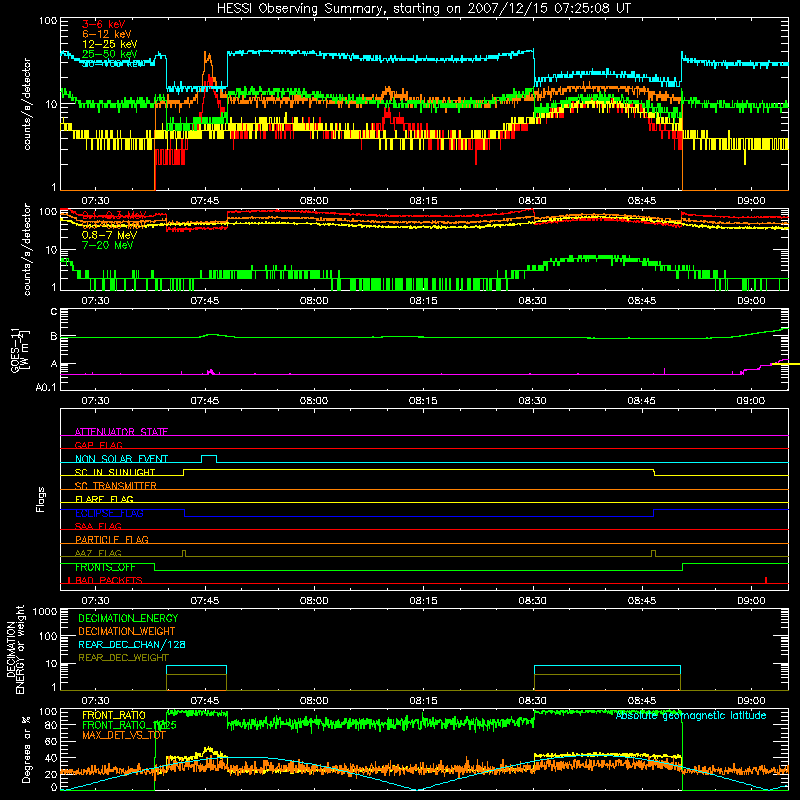Screen dimensions: 800x800
Task: Select the REAR_DEC_WEIGHT legend label
Action: coord(123,658)
